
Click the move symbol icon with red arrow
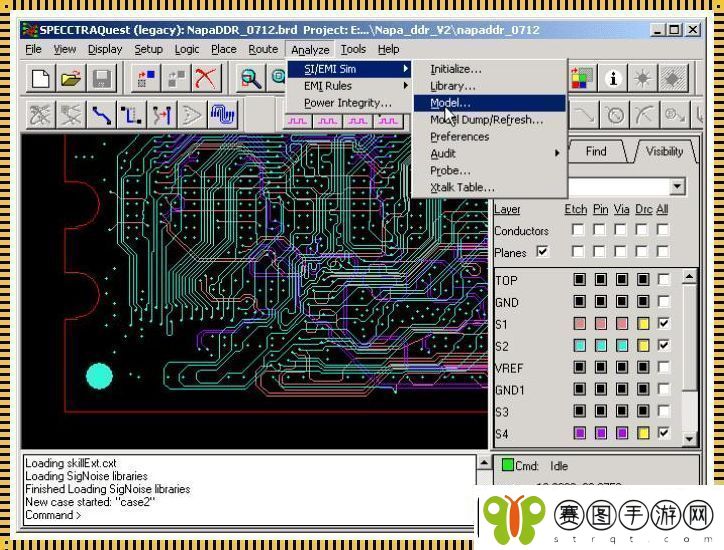(146, 78)
